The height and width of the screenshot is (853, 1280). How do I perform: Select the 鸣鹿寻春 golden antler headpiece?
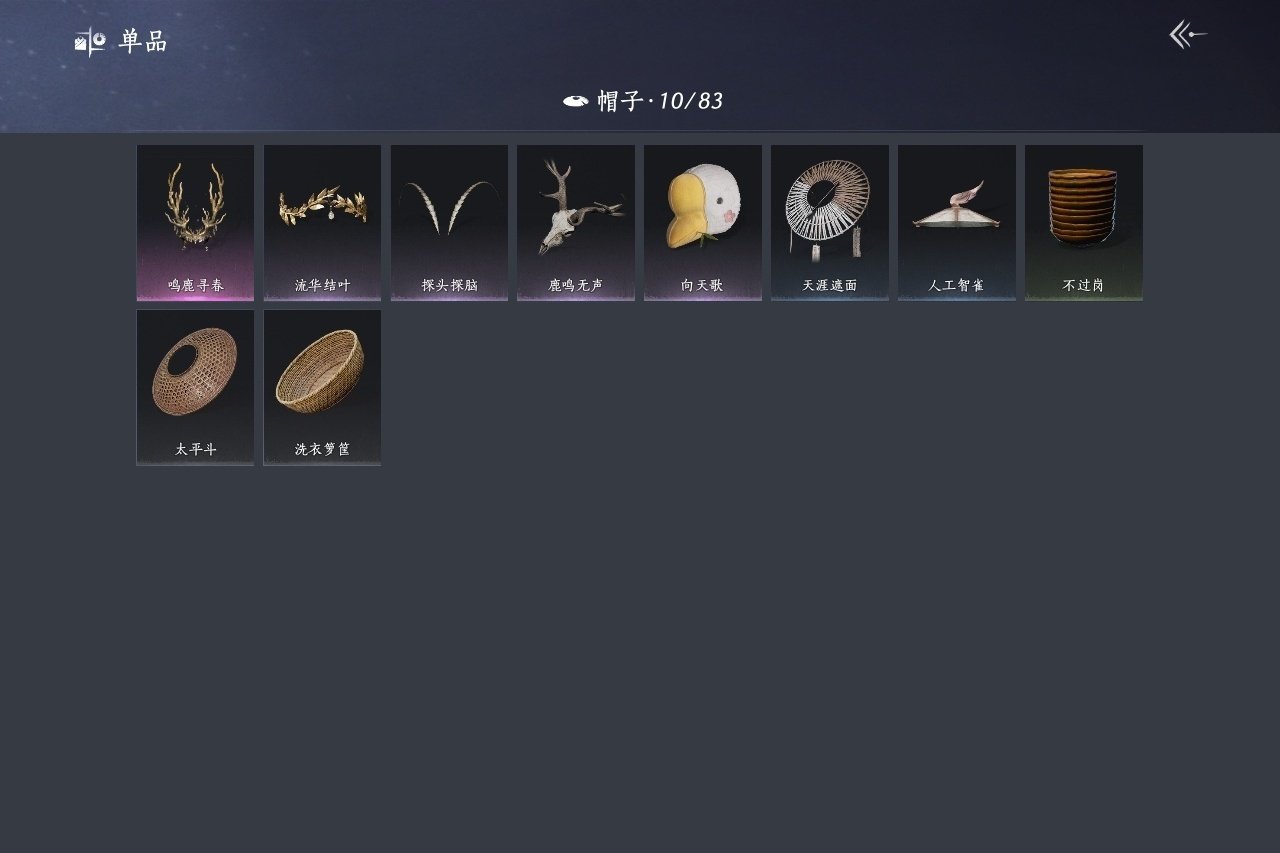(195, 223)
